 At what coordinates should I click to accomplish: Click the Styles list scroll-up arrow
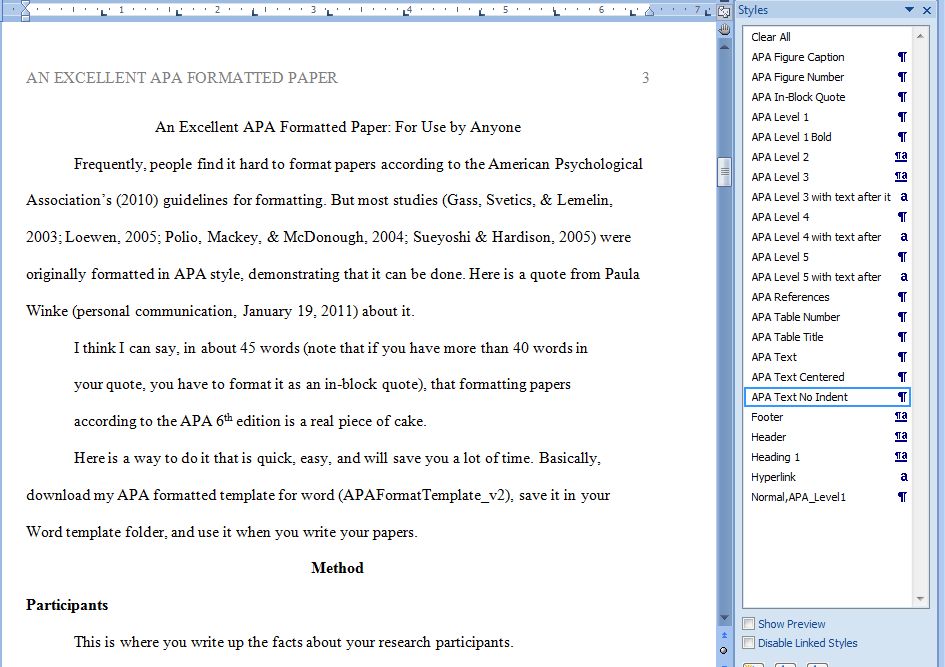[x=920, y=37]
